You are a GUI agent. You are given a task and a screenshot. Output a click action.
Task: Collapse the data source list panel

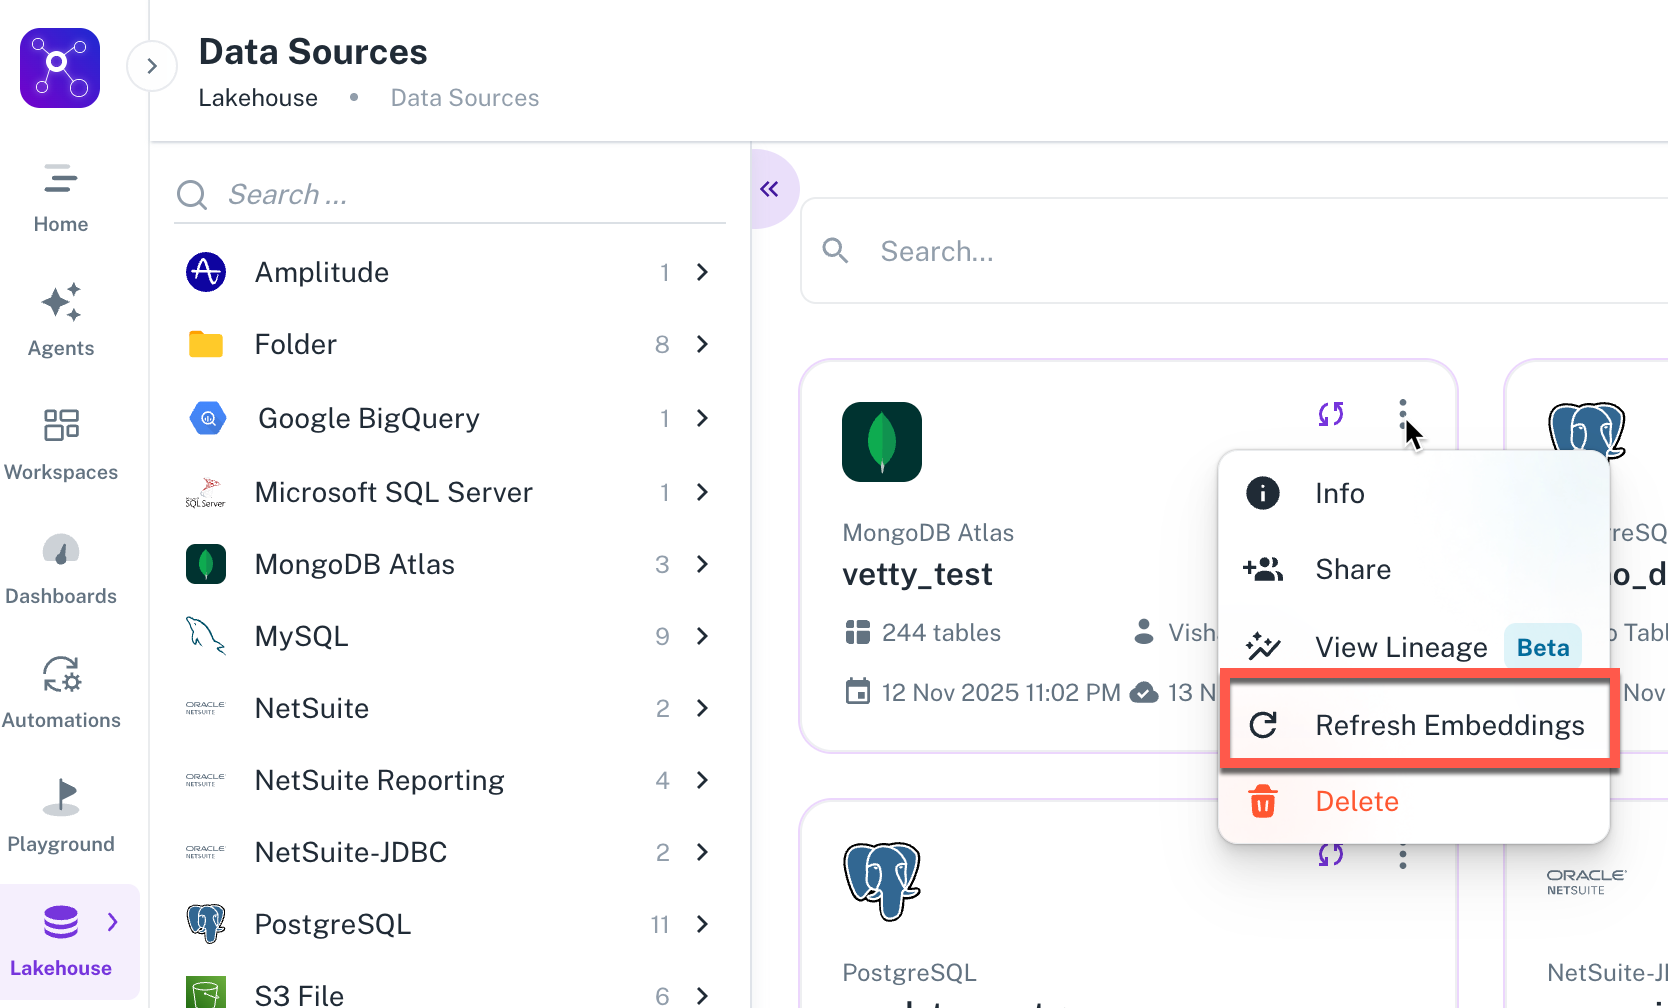coord(769,189)
